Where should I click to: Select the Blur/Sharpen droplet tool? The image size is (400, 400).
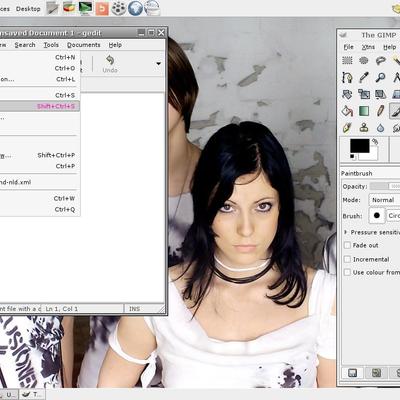(x=380, y=128)
